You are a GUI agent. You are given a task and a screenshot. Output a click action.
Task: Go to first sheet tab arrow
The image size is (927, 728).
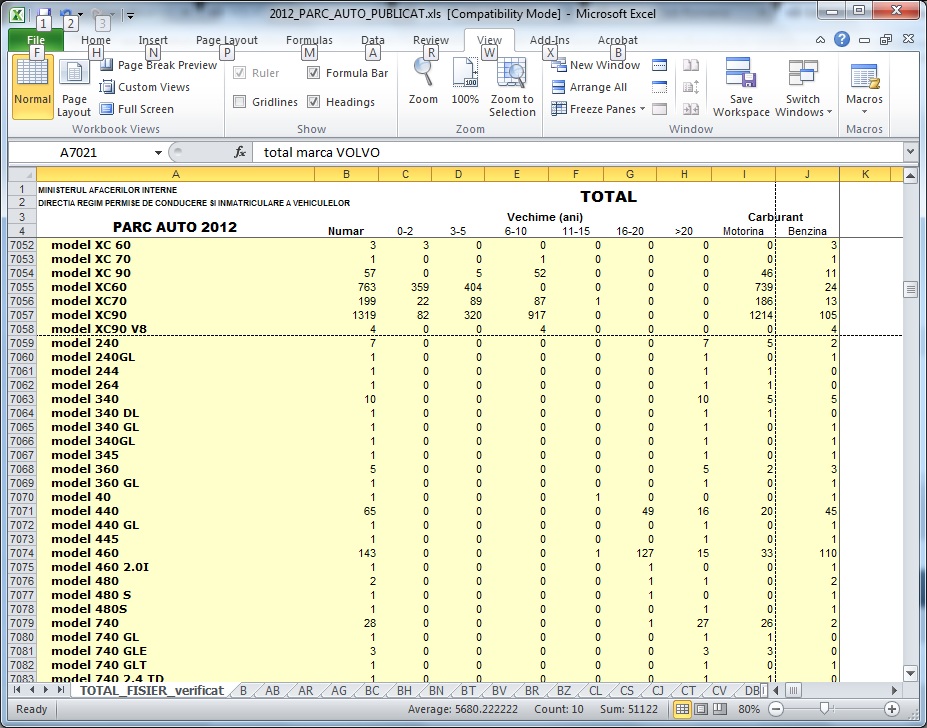click(17, 690)
